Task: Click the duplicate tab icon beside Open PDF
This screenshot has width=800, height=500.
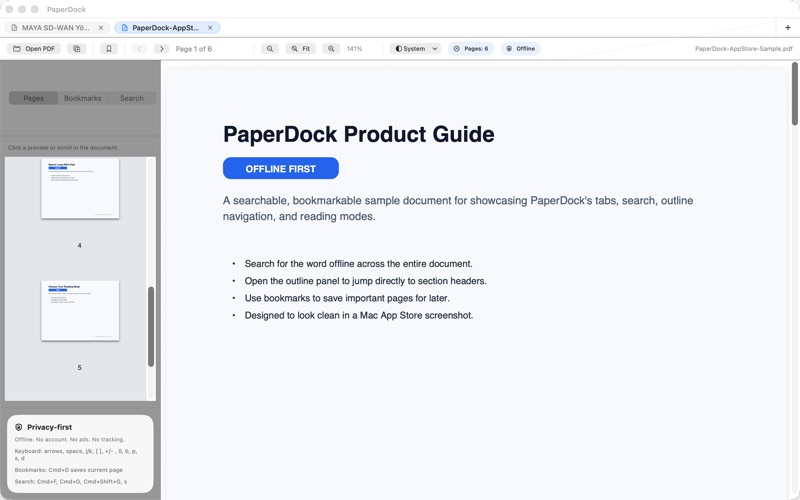Action: (x=77, y=48)
